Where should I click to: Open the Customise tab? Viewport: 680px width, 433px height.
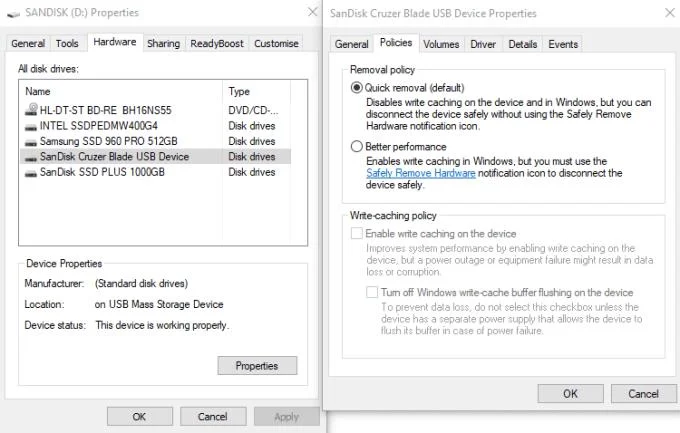[x=276, y=43]
